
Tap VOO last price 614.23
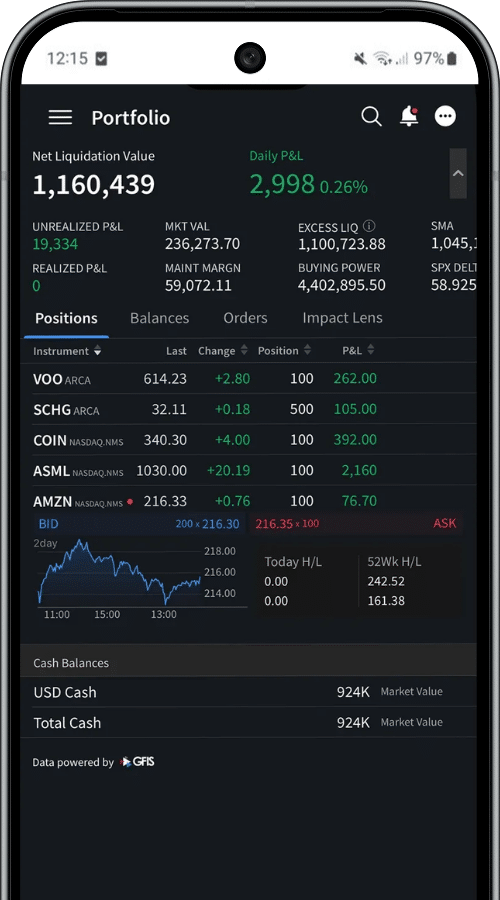pyautogui.click(x=165, y=378)
